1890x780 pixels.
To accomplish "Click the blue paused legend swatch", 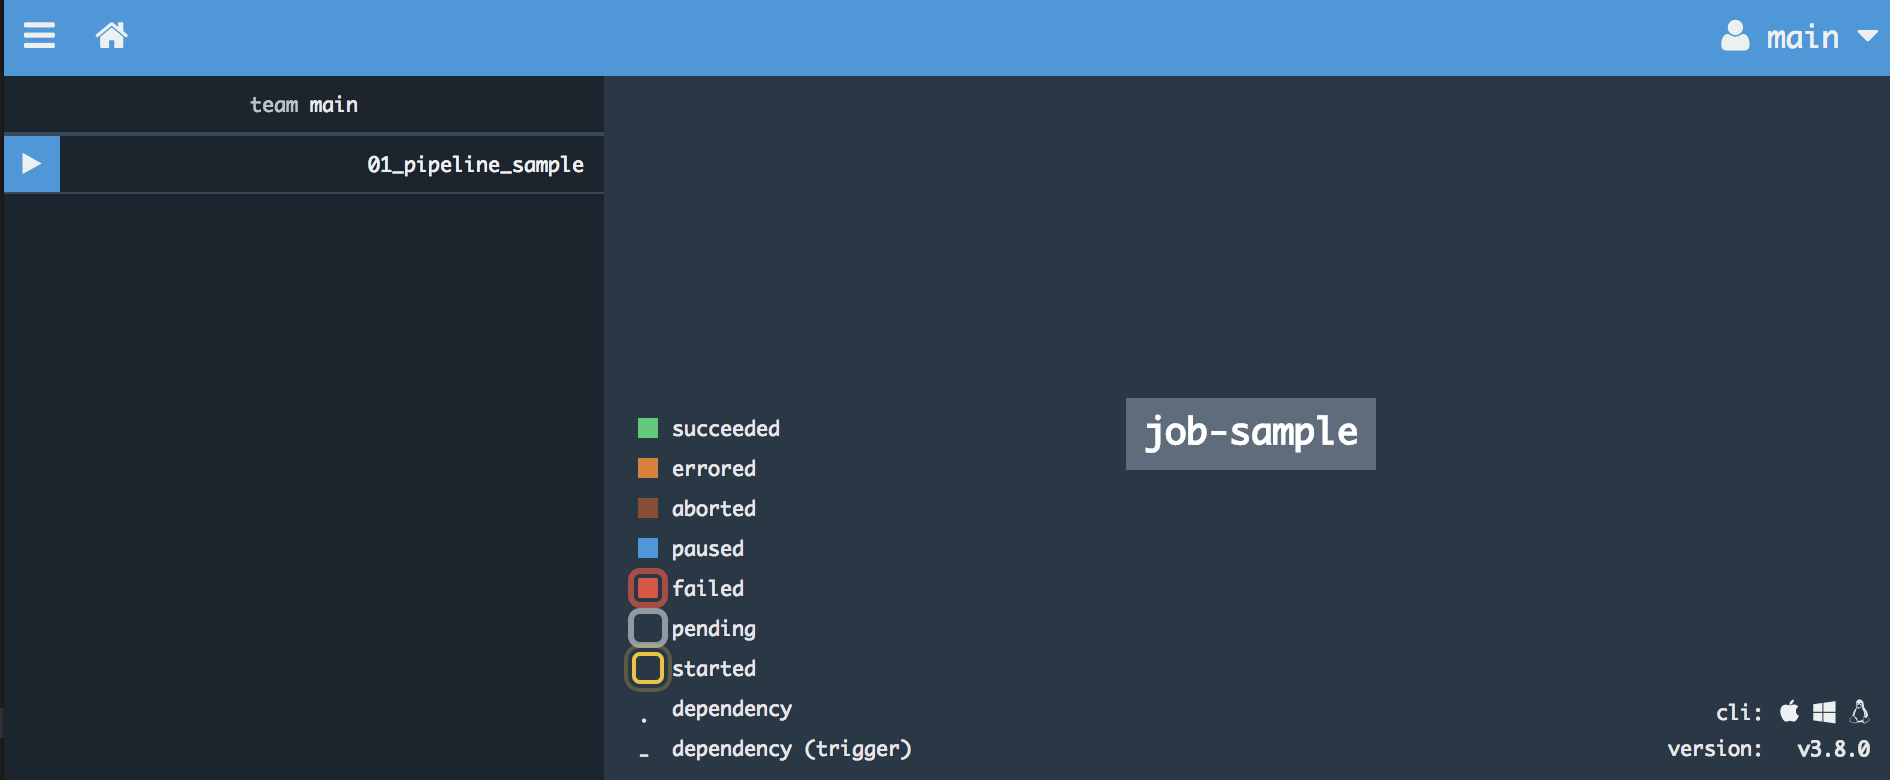I will (x=648, y=548).
